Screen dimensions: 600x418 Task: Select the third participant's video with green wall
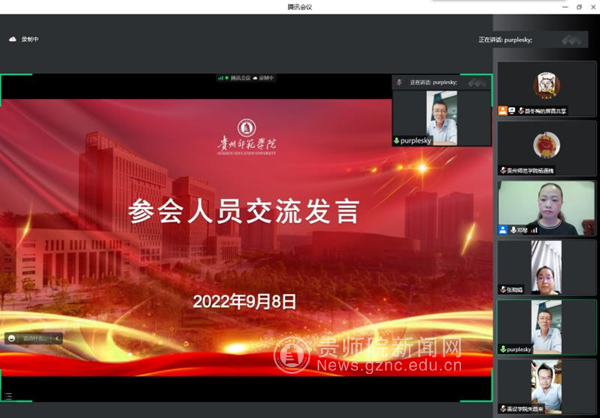point(546,206)
